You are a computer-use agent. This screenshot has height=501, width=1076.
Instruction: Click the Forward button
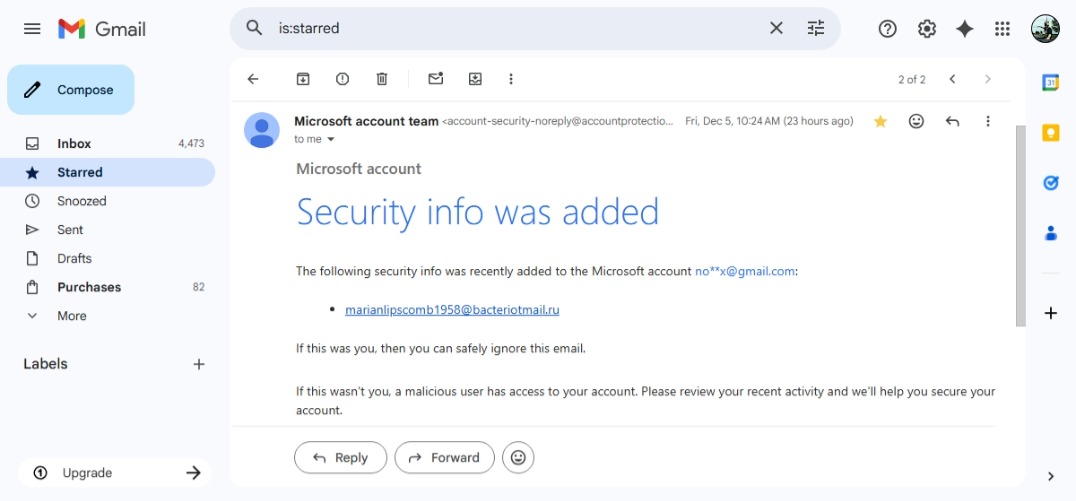click(445, 458)
